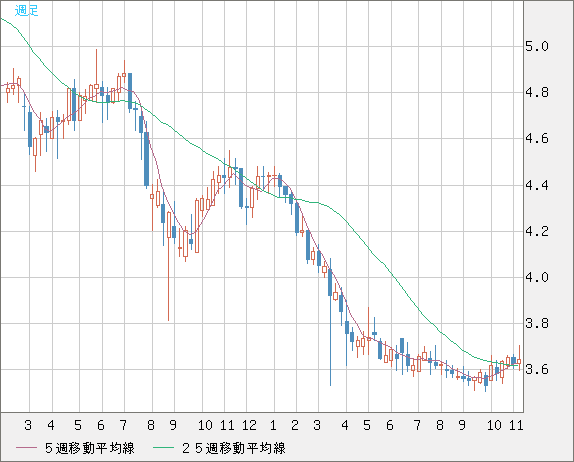The width and height of the screenshot is (574, 462).
Task: Click the 4.8 price axis label
Action: point(537,93)
